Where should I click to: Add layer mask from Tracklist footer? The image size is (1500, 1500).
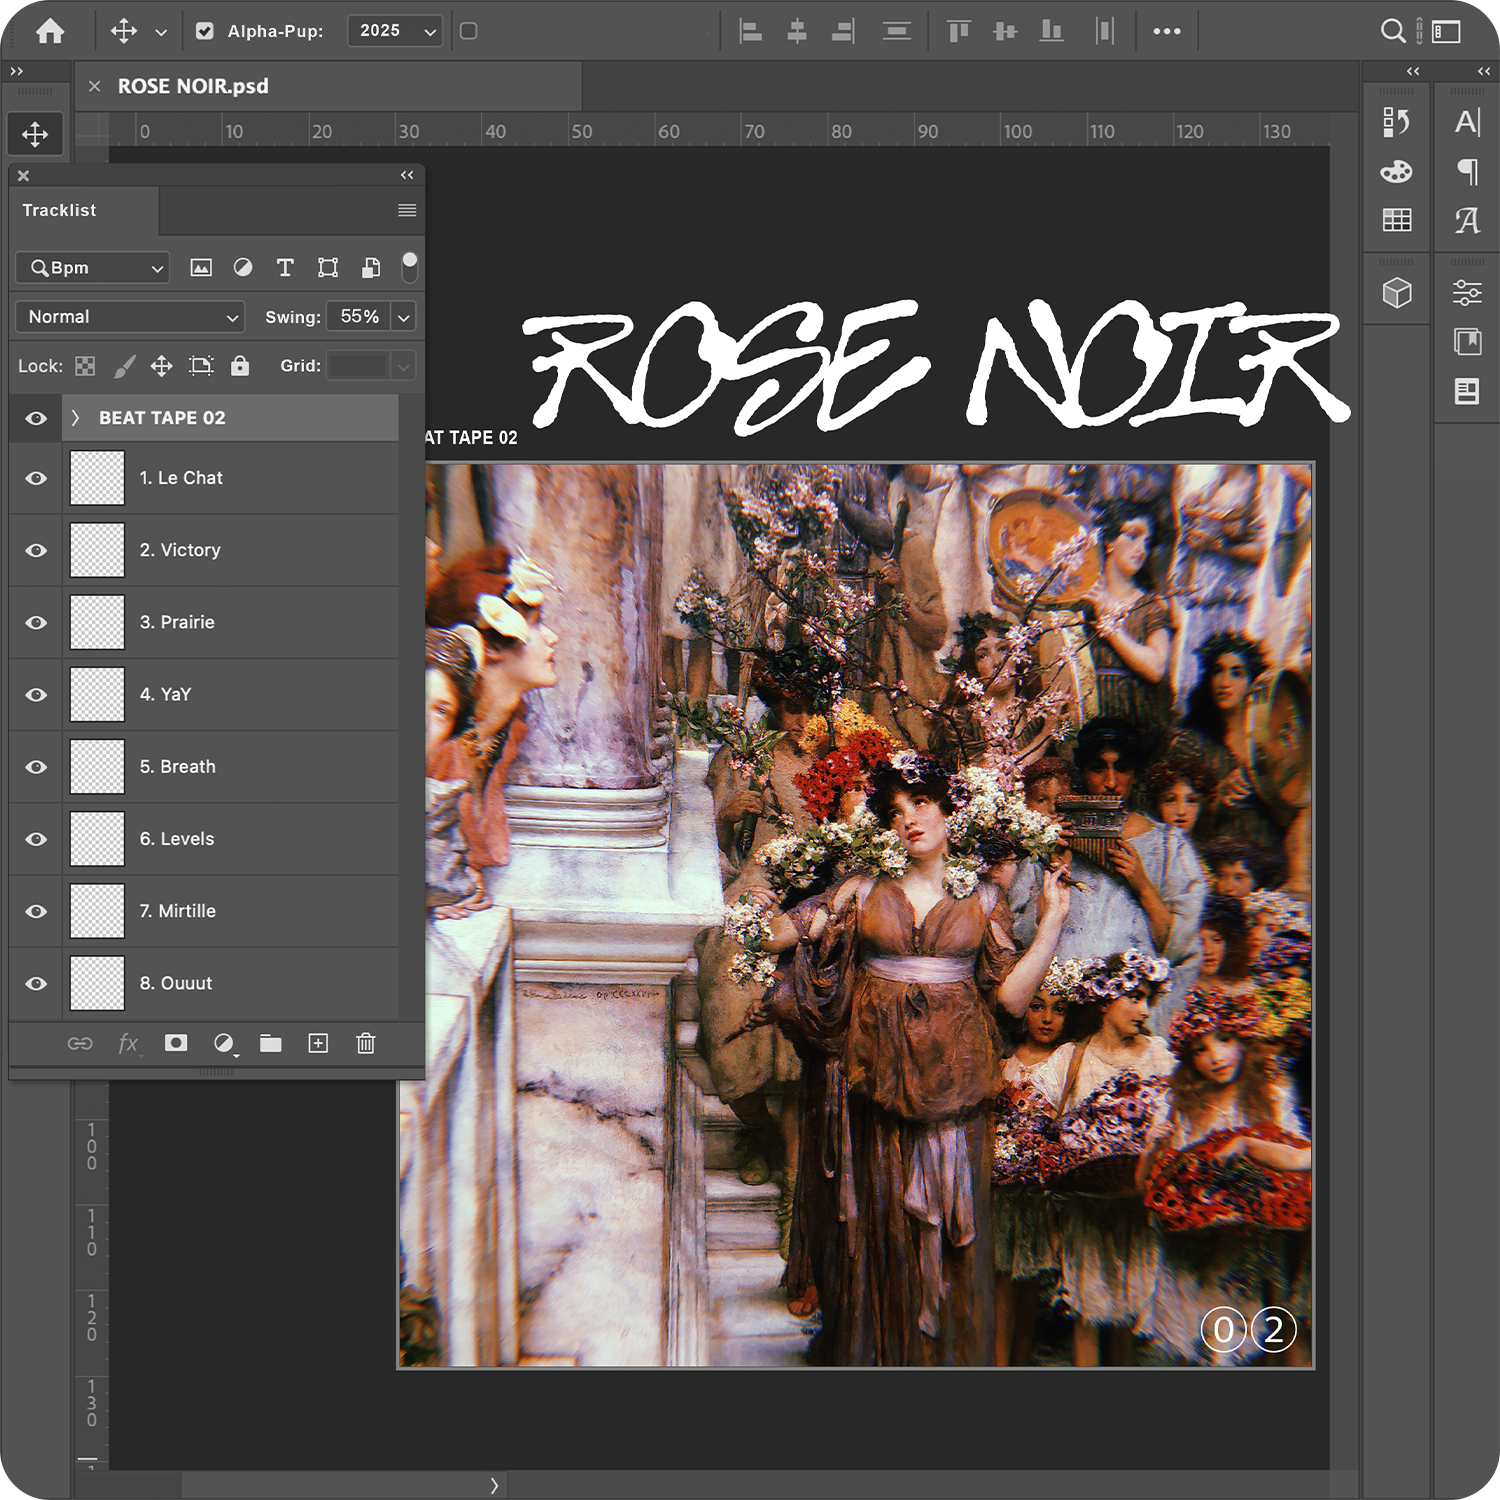pos(176,1043)
